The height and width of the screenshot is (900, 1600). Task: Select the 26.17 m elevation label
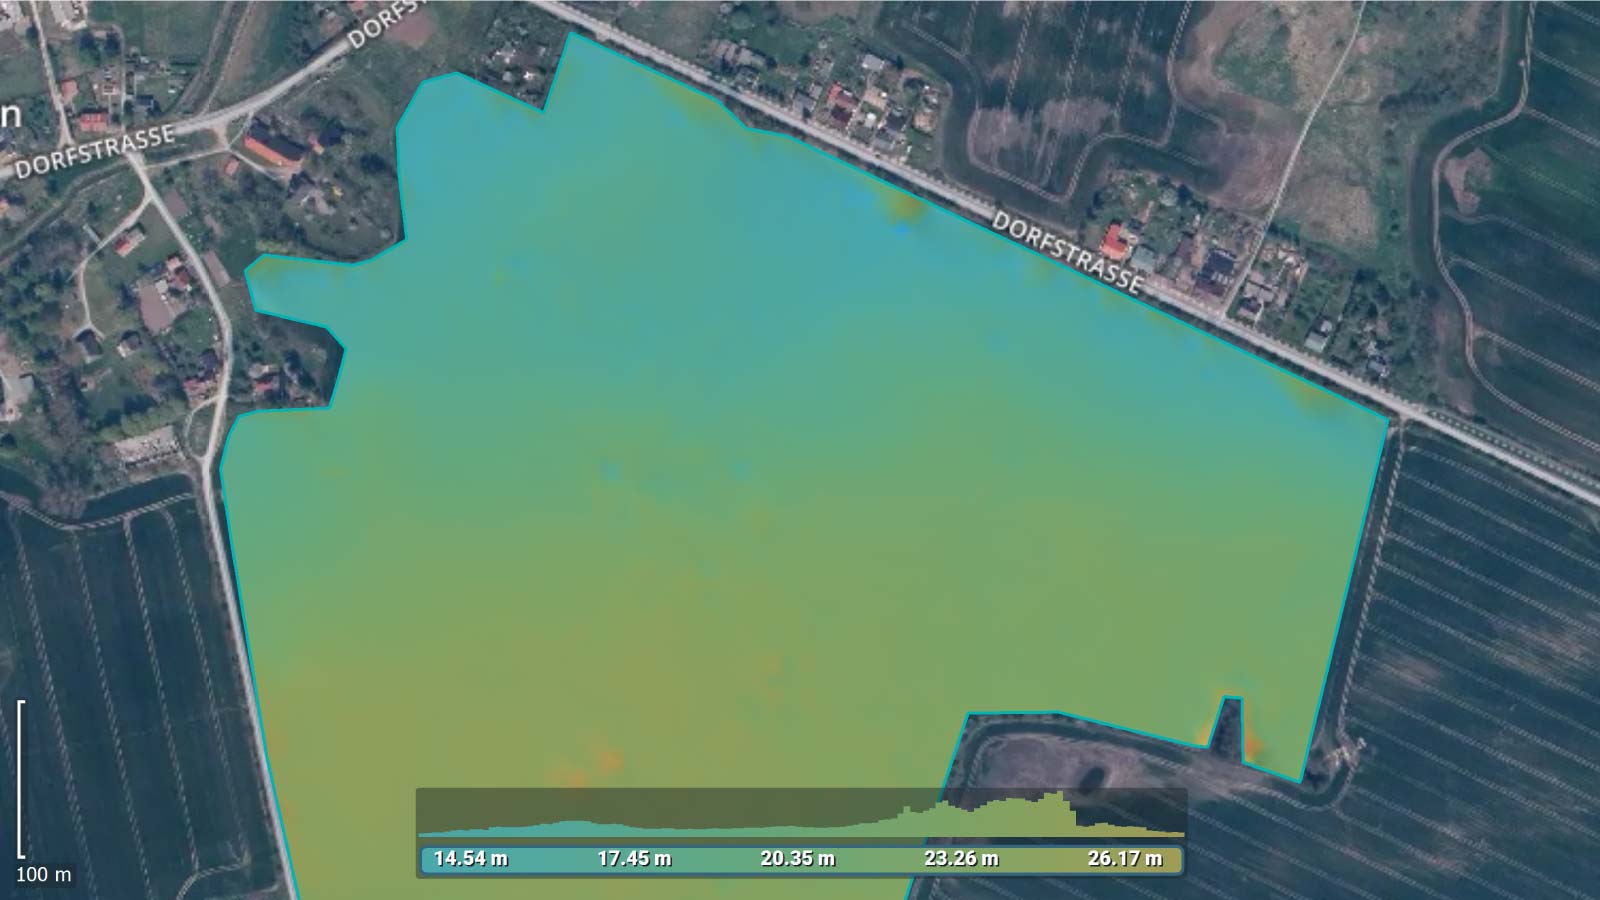click(1122, 857)
